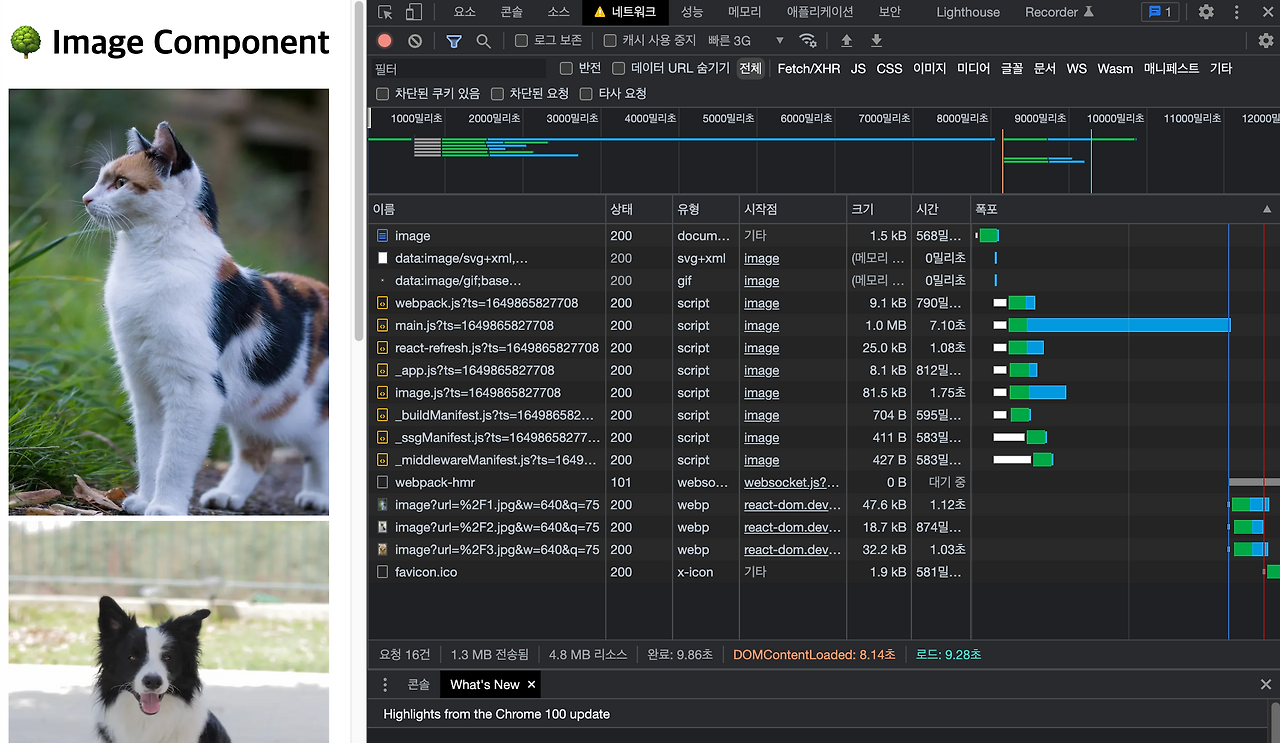This screenshot has width=1280, height=743.
Task: Toggle the device toolbar icon
Action: point(414,13)
